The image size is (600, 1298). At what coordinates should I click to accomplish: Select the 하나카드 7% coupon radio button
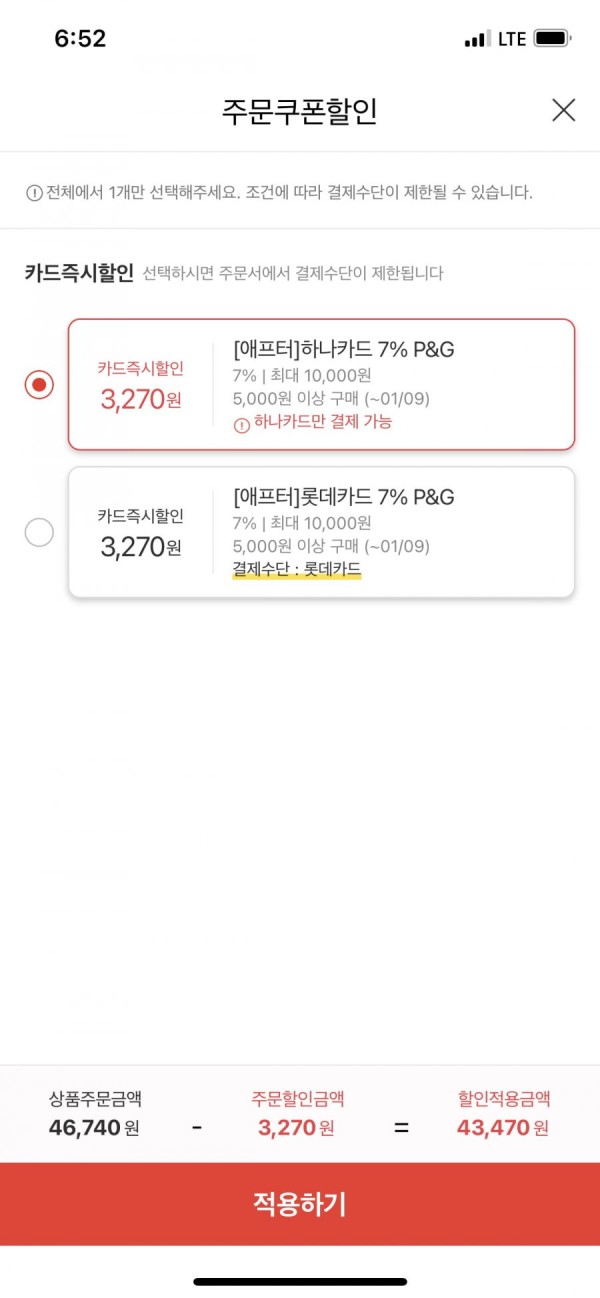point(39,384)
